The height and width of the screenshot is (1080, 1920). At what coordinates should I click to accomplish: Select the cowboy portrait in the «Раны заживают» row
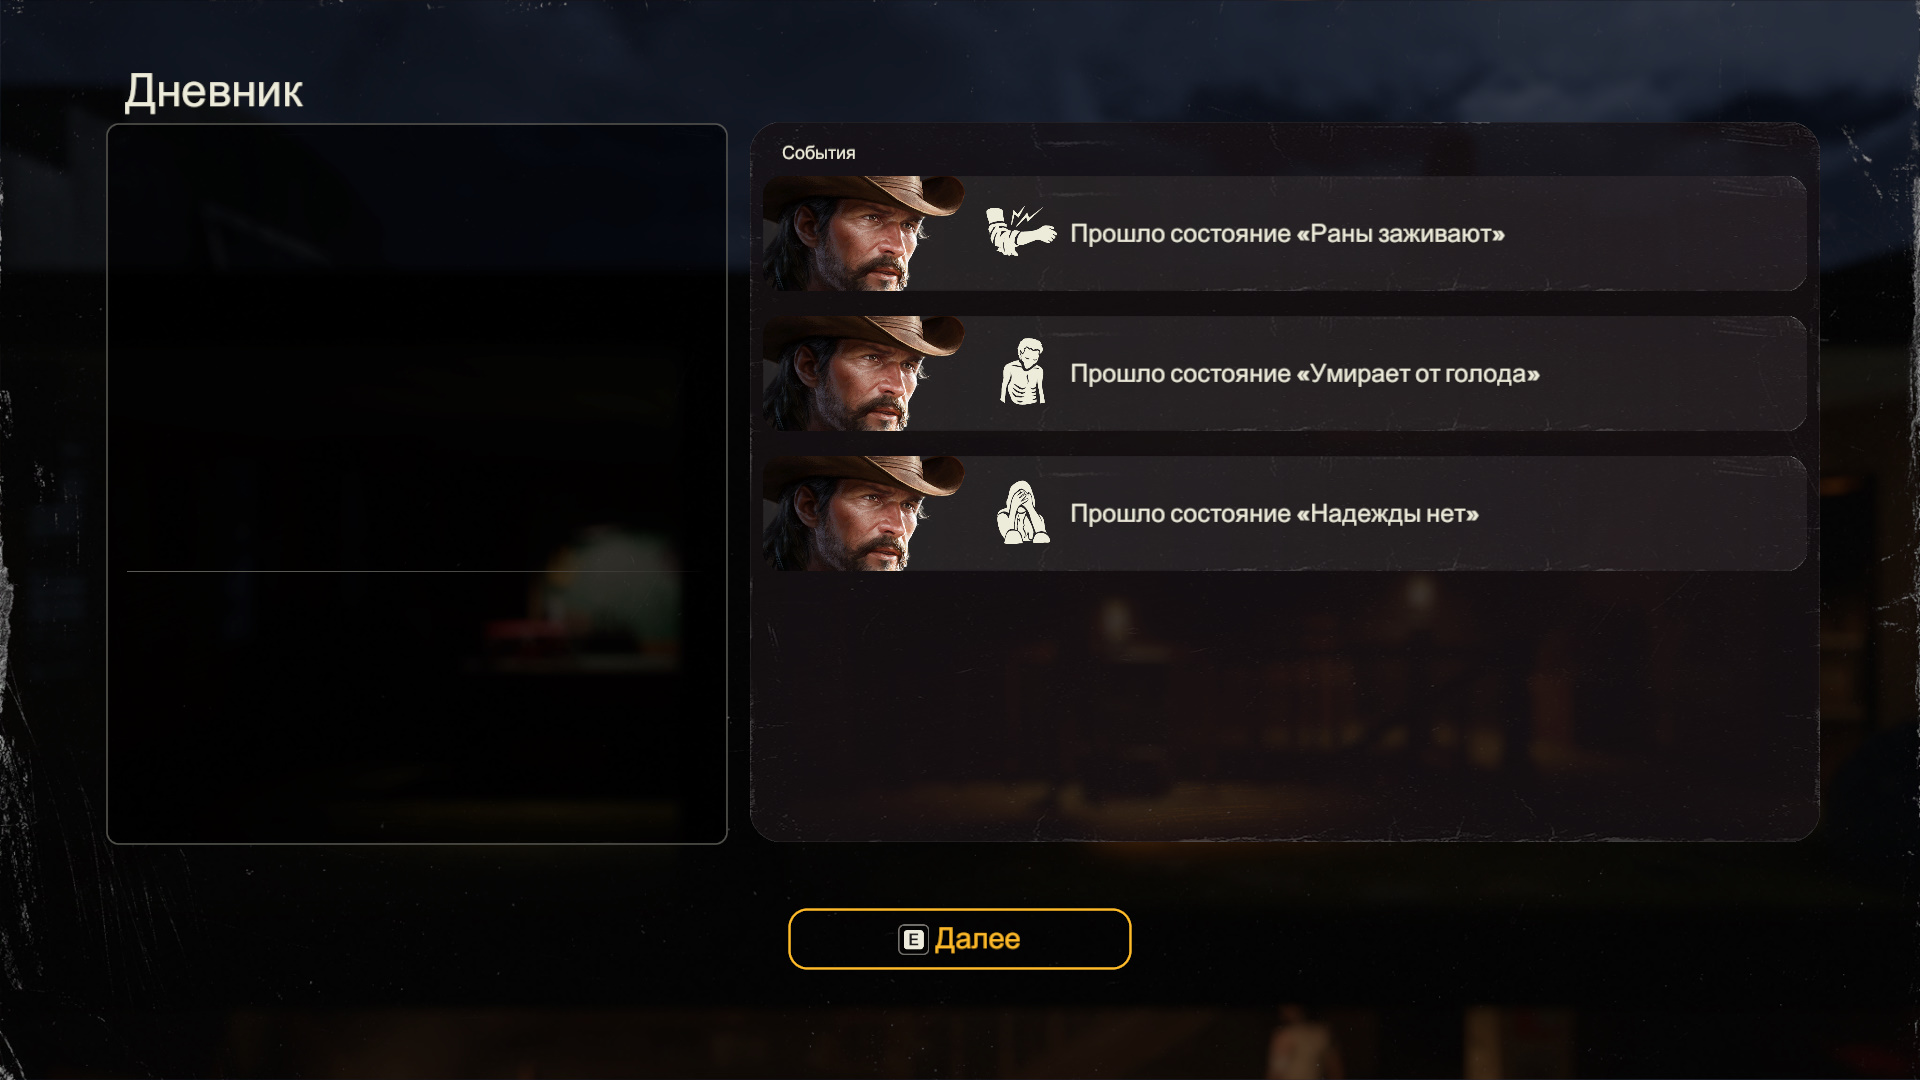click(x=863, y=234)
